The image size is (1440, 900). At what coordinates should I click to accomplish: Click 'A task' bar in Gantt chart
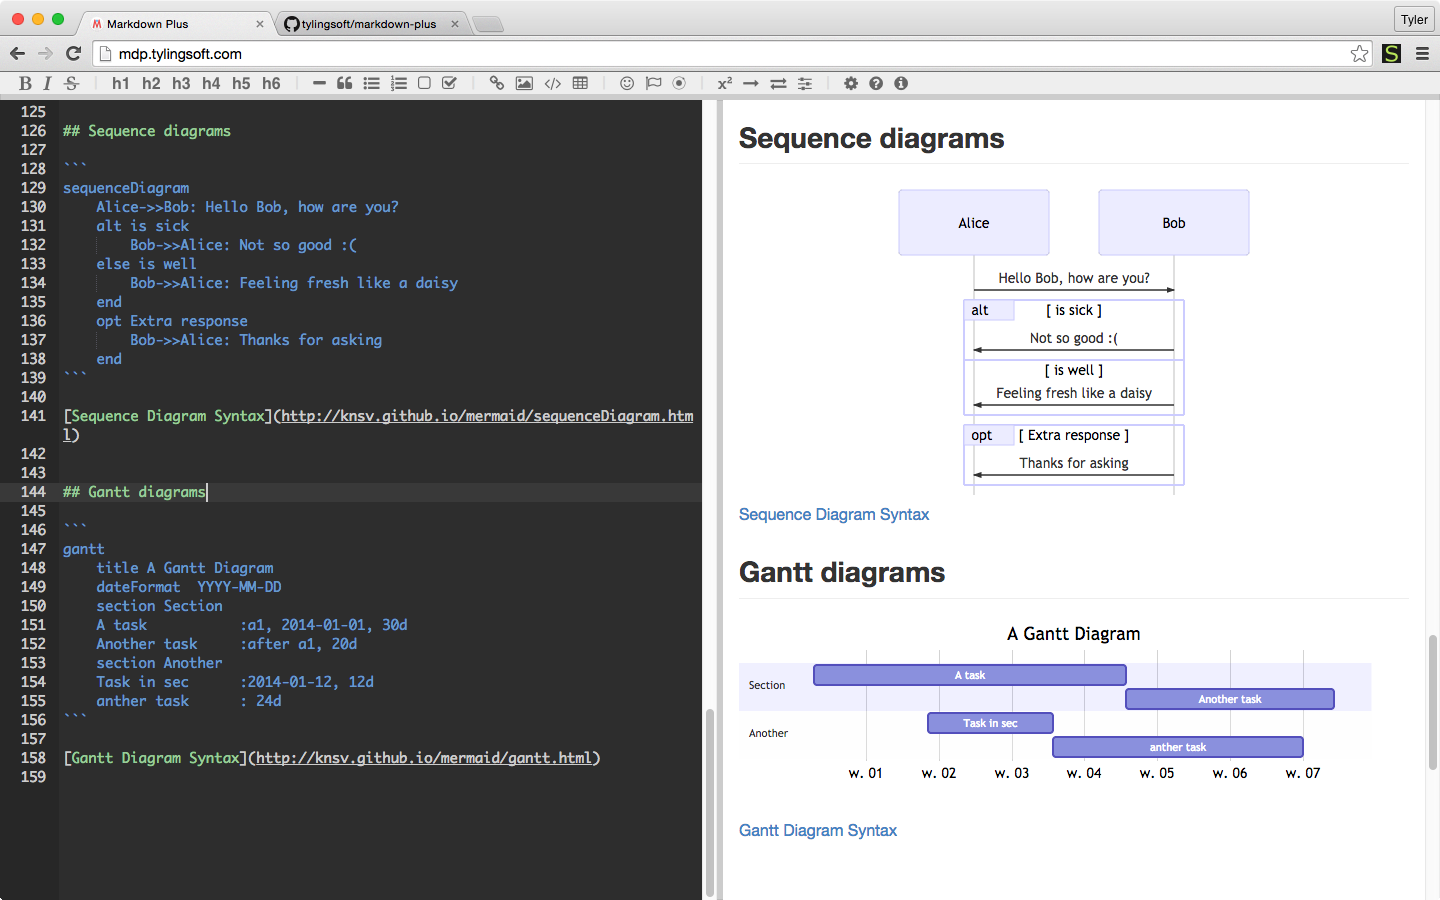[x=970, y=675]
